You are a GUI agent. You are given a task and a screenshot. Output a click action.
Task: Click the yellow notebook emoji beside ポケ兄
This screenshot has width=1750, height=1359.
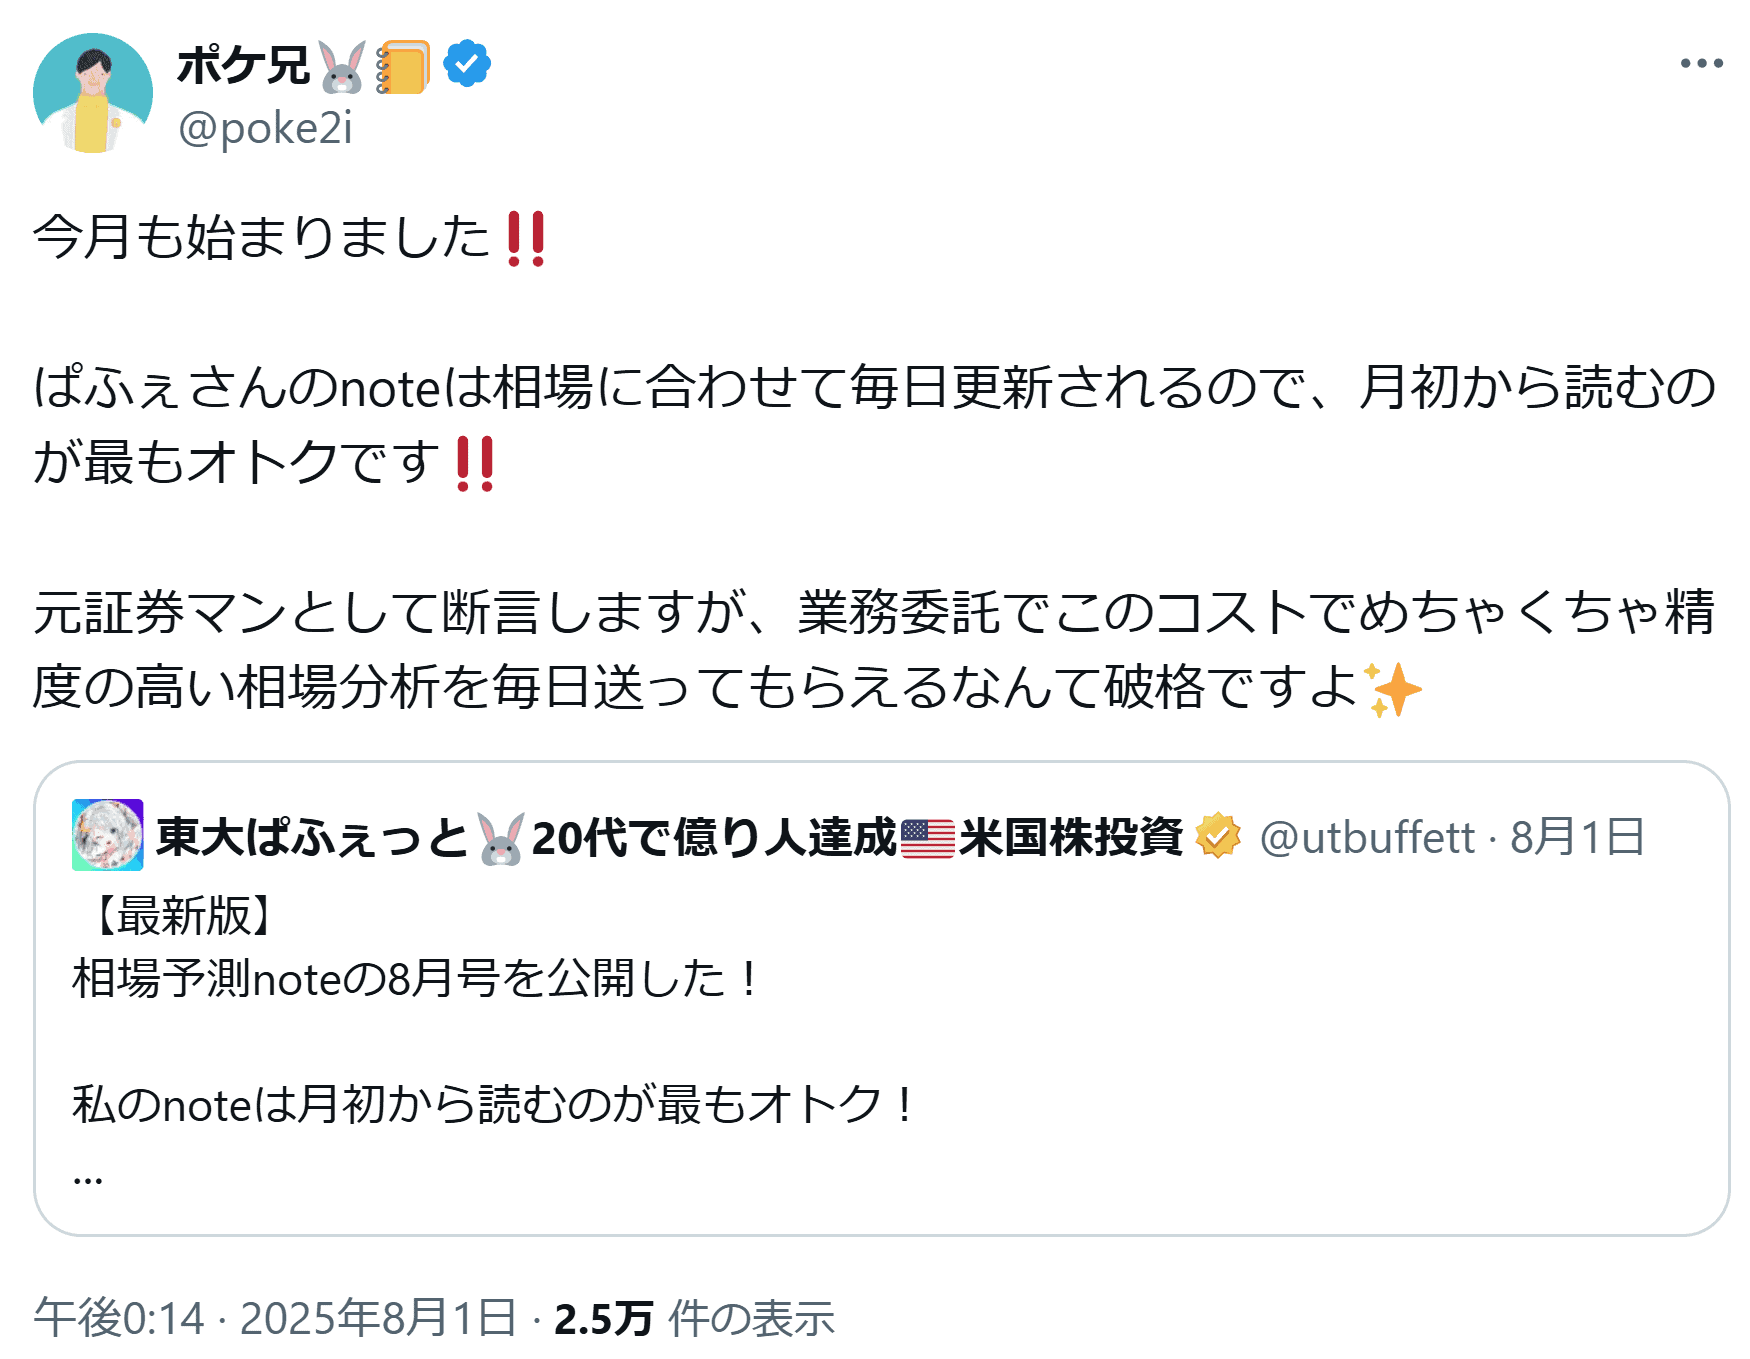pos(403,67)
